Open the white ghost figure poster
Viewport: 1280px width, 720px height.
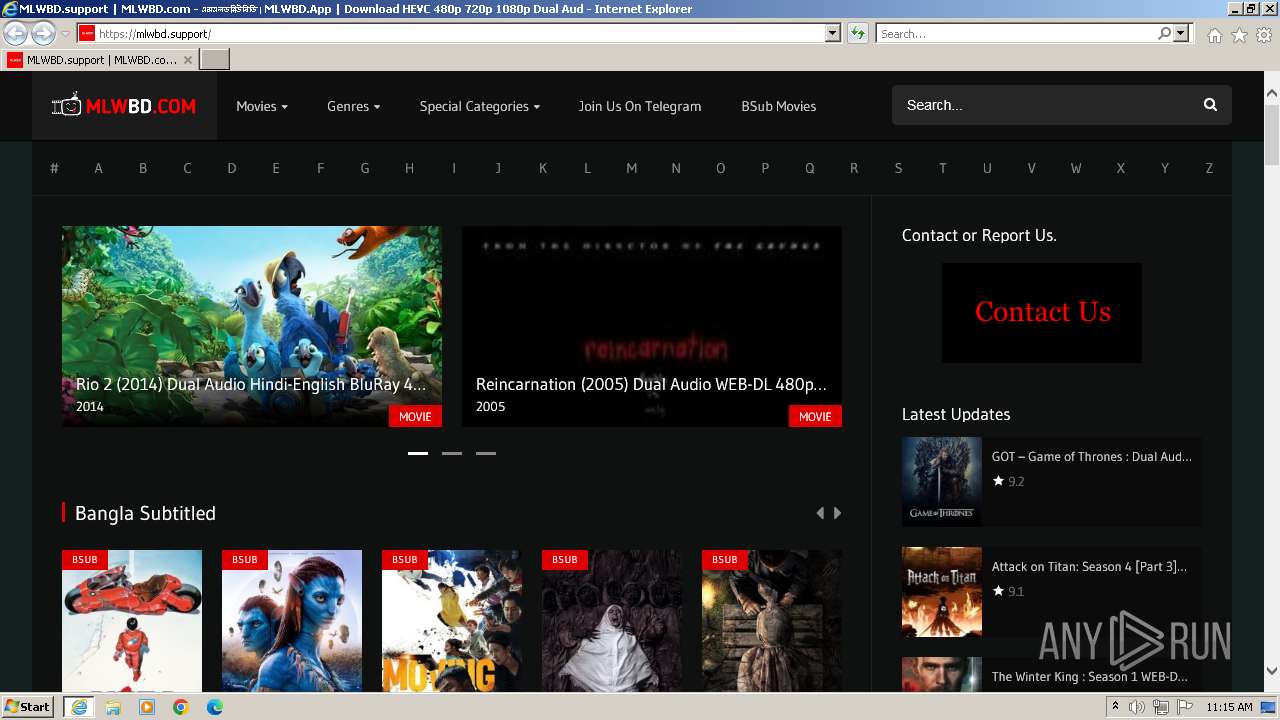point(612,621)
